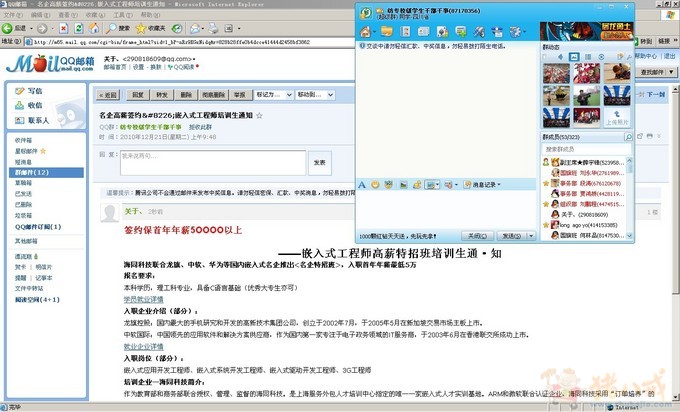Click 关闭 button in QQ chat window

click(477, 236)
